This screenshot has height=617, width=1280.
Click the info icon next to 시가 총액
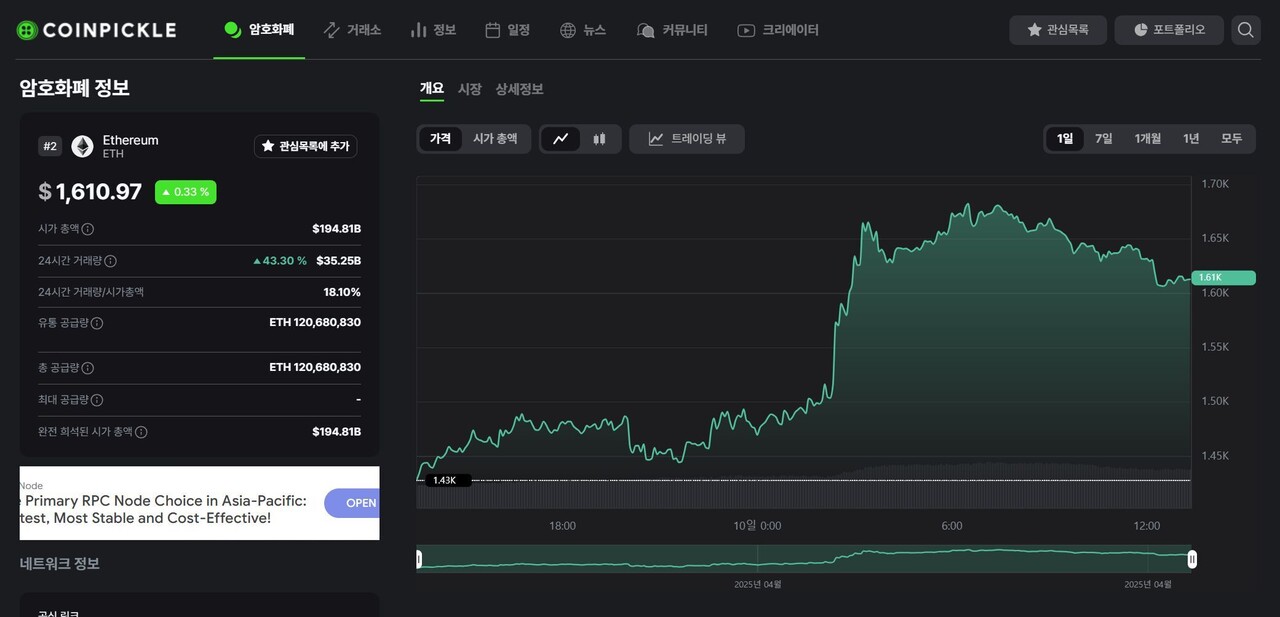(88, 229)
